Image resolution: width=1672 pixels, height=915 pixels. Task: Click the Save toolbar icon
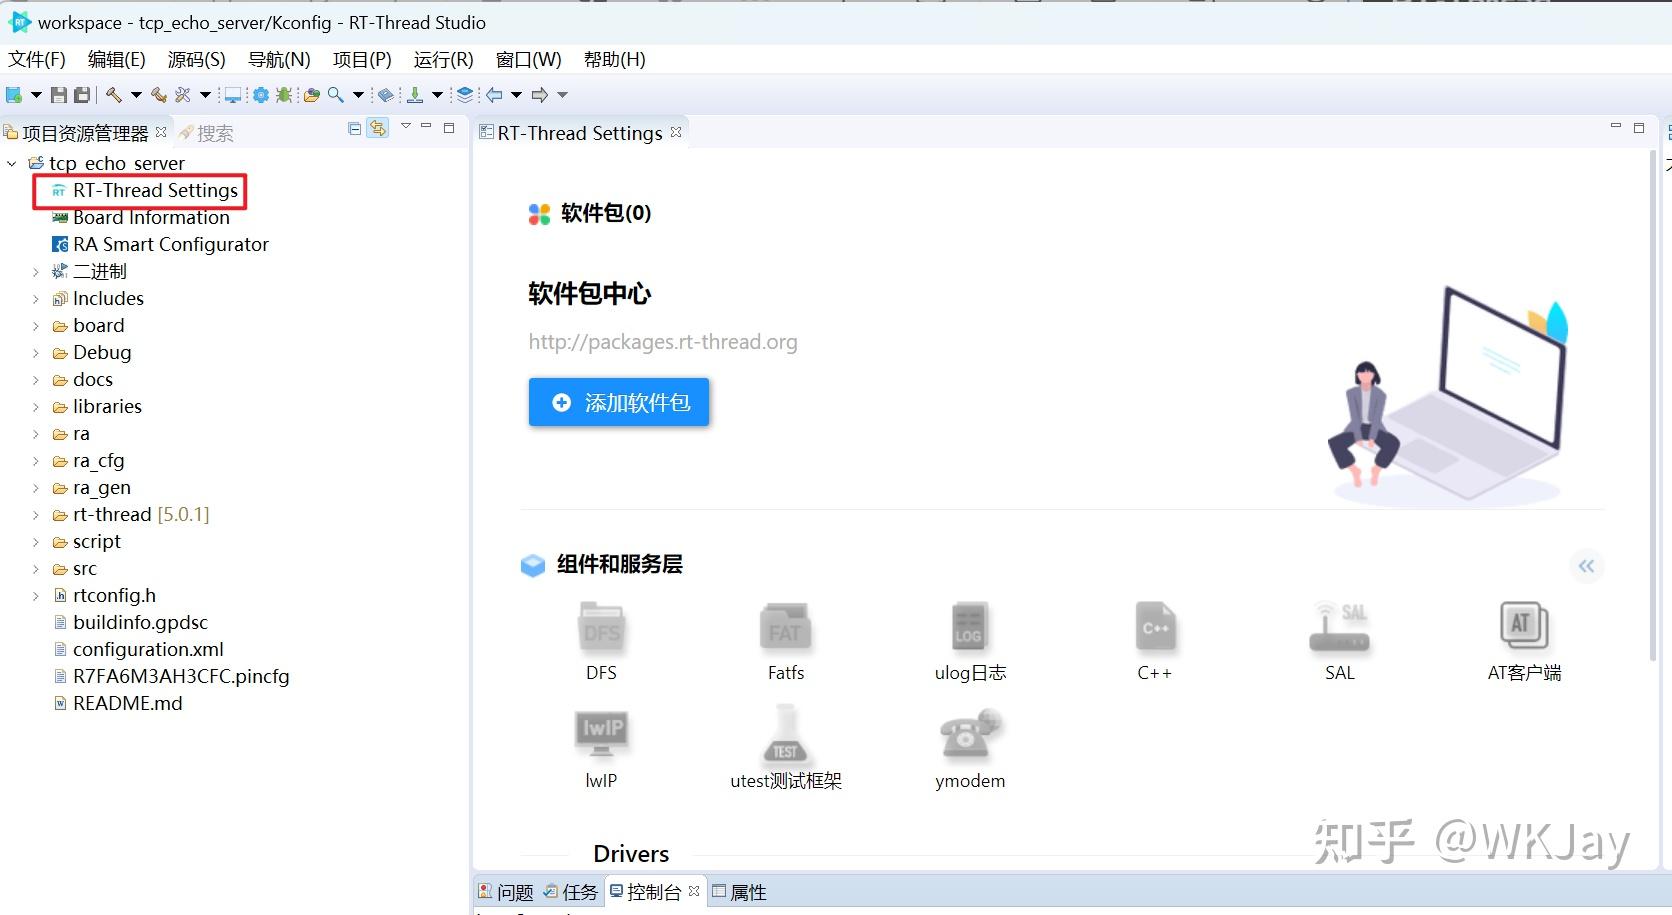[58, 95]
